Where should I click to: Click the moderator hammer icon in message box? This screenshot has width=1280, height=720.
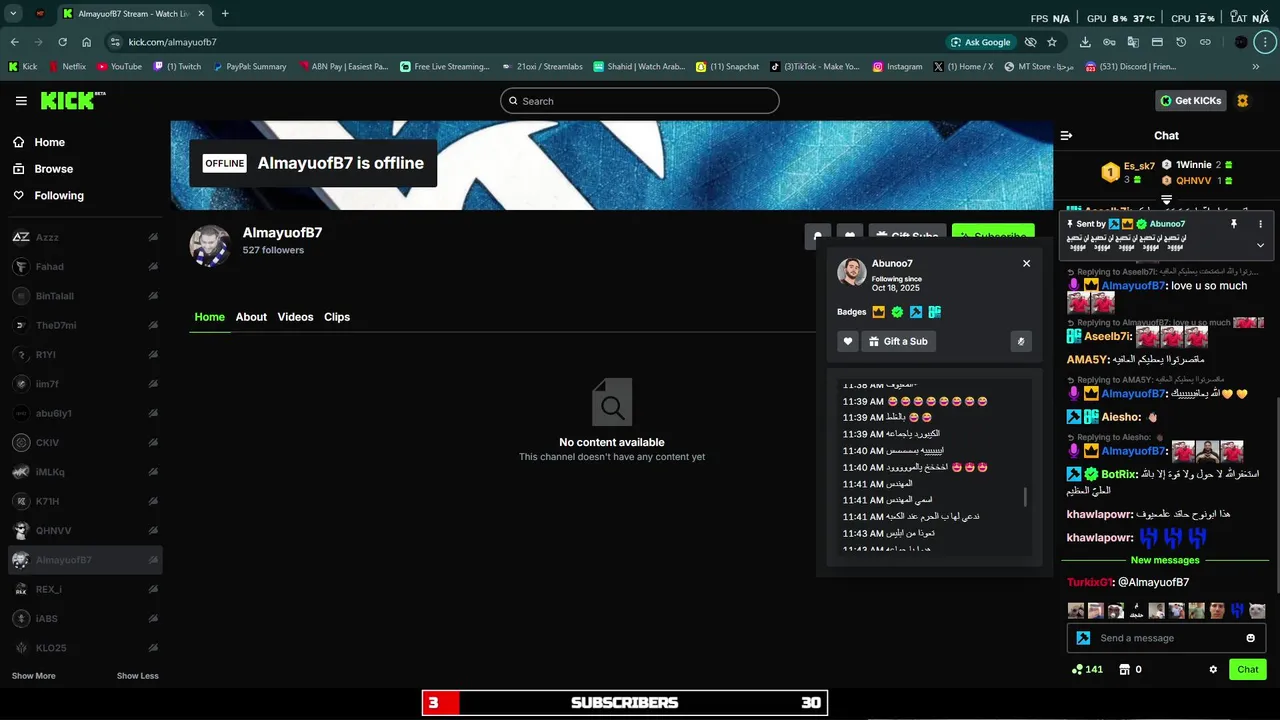[1083, 638]
